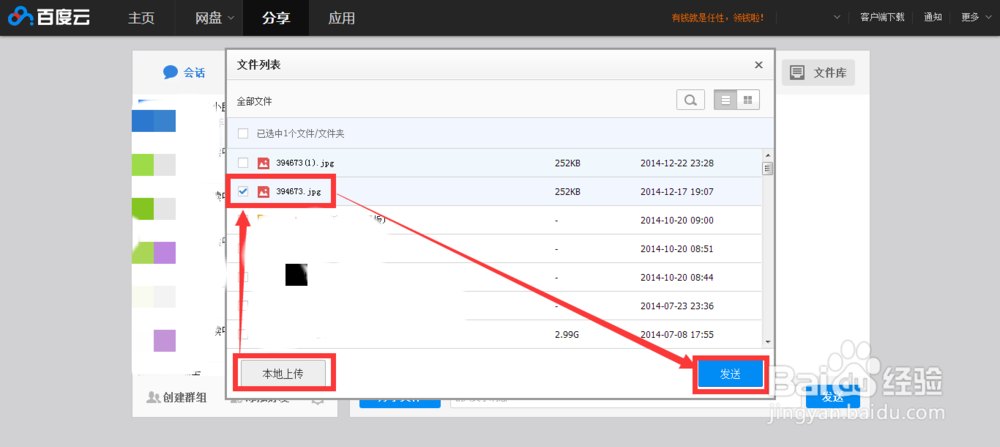Click the date 2014-10-20 09:00

coord(677,220)
